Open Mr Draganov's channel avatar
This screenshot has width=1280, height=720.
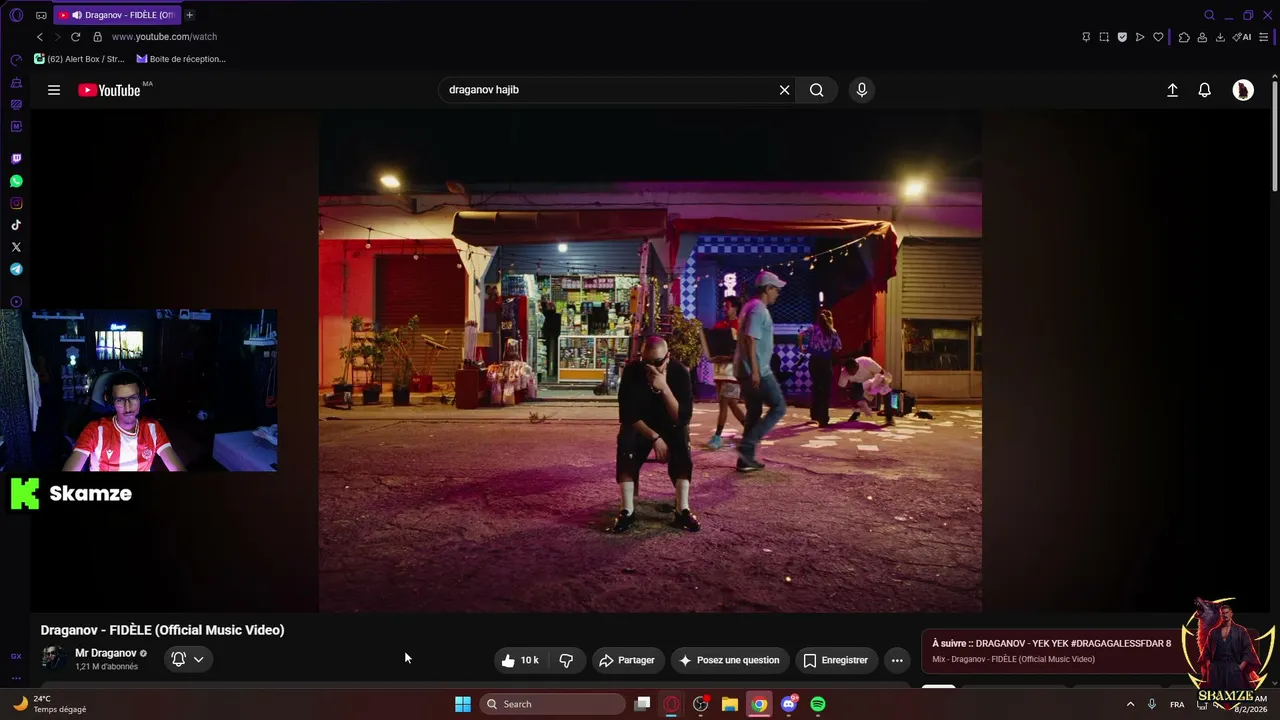click(54, 658)
